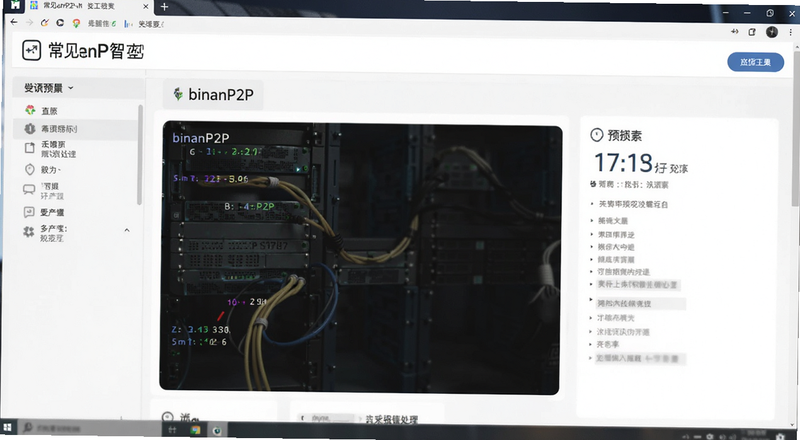
Task: Open the blue bar-chart bookmark
Action: point(128,24)
